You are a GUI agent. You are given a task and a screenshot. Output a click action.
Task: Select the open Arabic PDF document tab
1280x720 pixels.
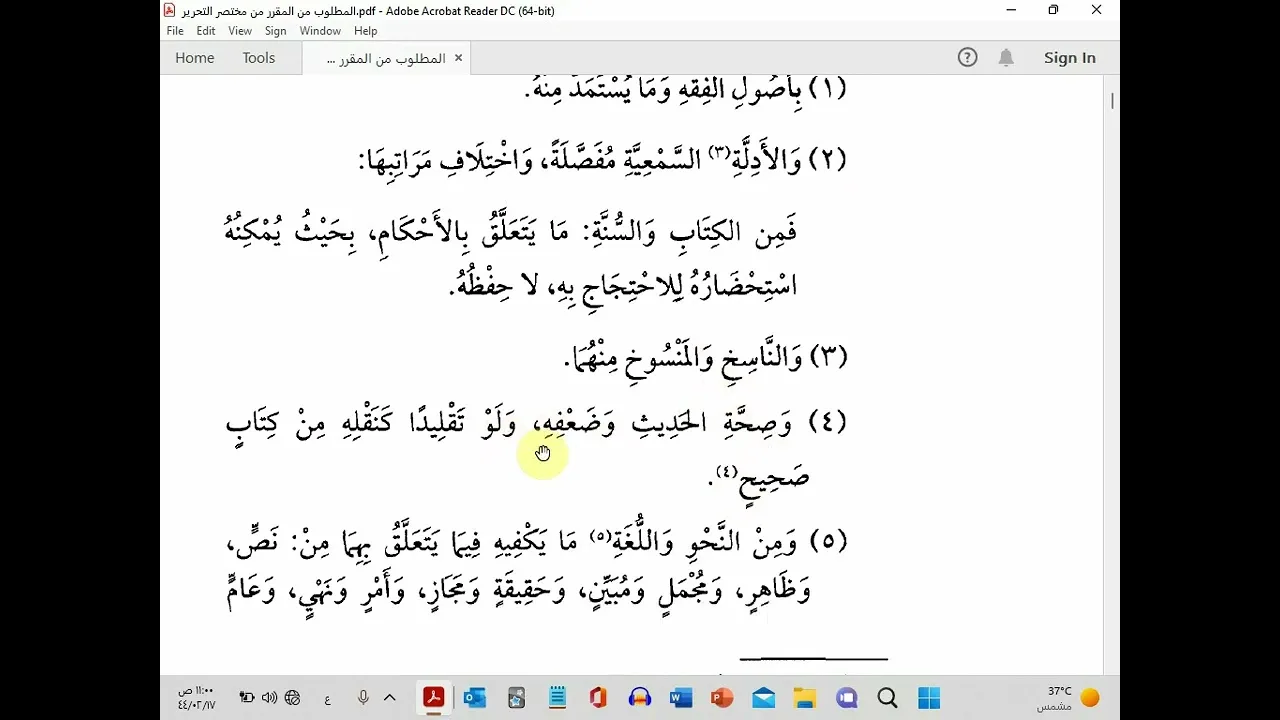point(386,58)
